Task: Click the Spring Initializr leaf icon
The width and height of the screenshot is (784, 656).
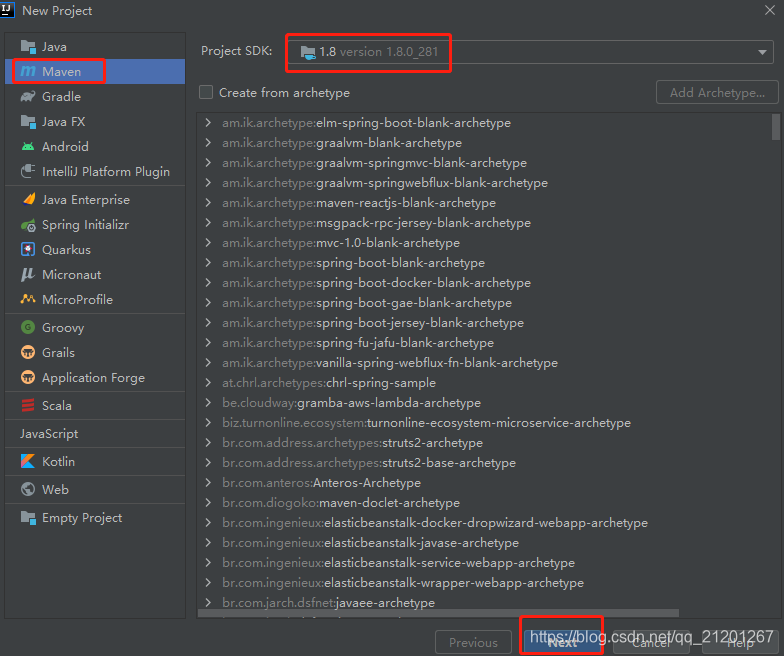Action: click(x=28, y=225)
